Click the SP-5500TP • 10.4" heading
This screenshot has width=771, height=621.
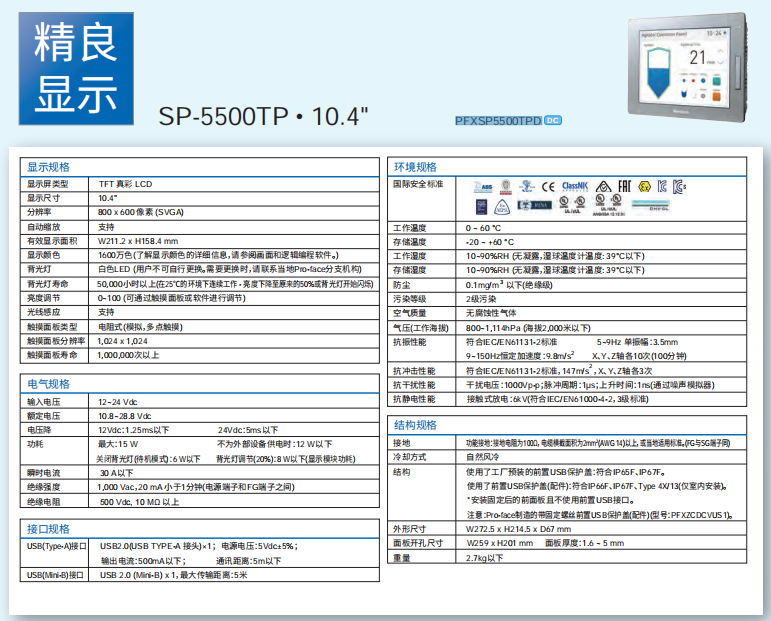tap(263, 117)
